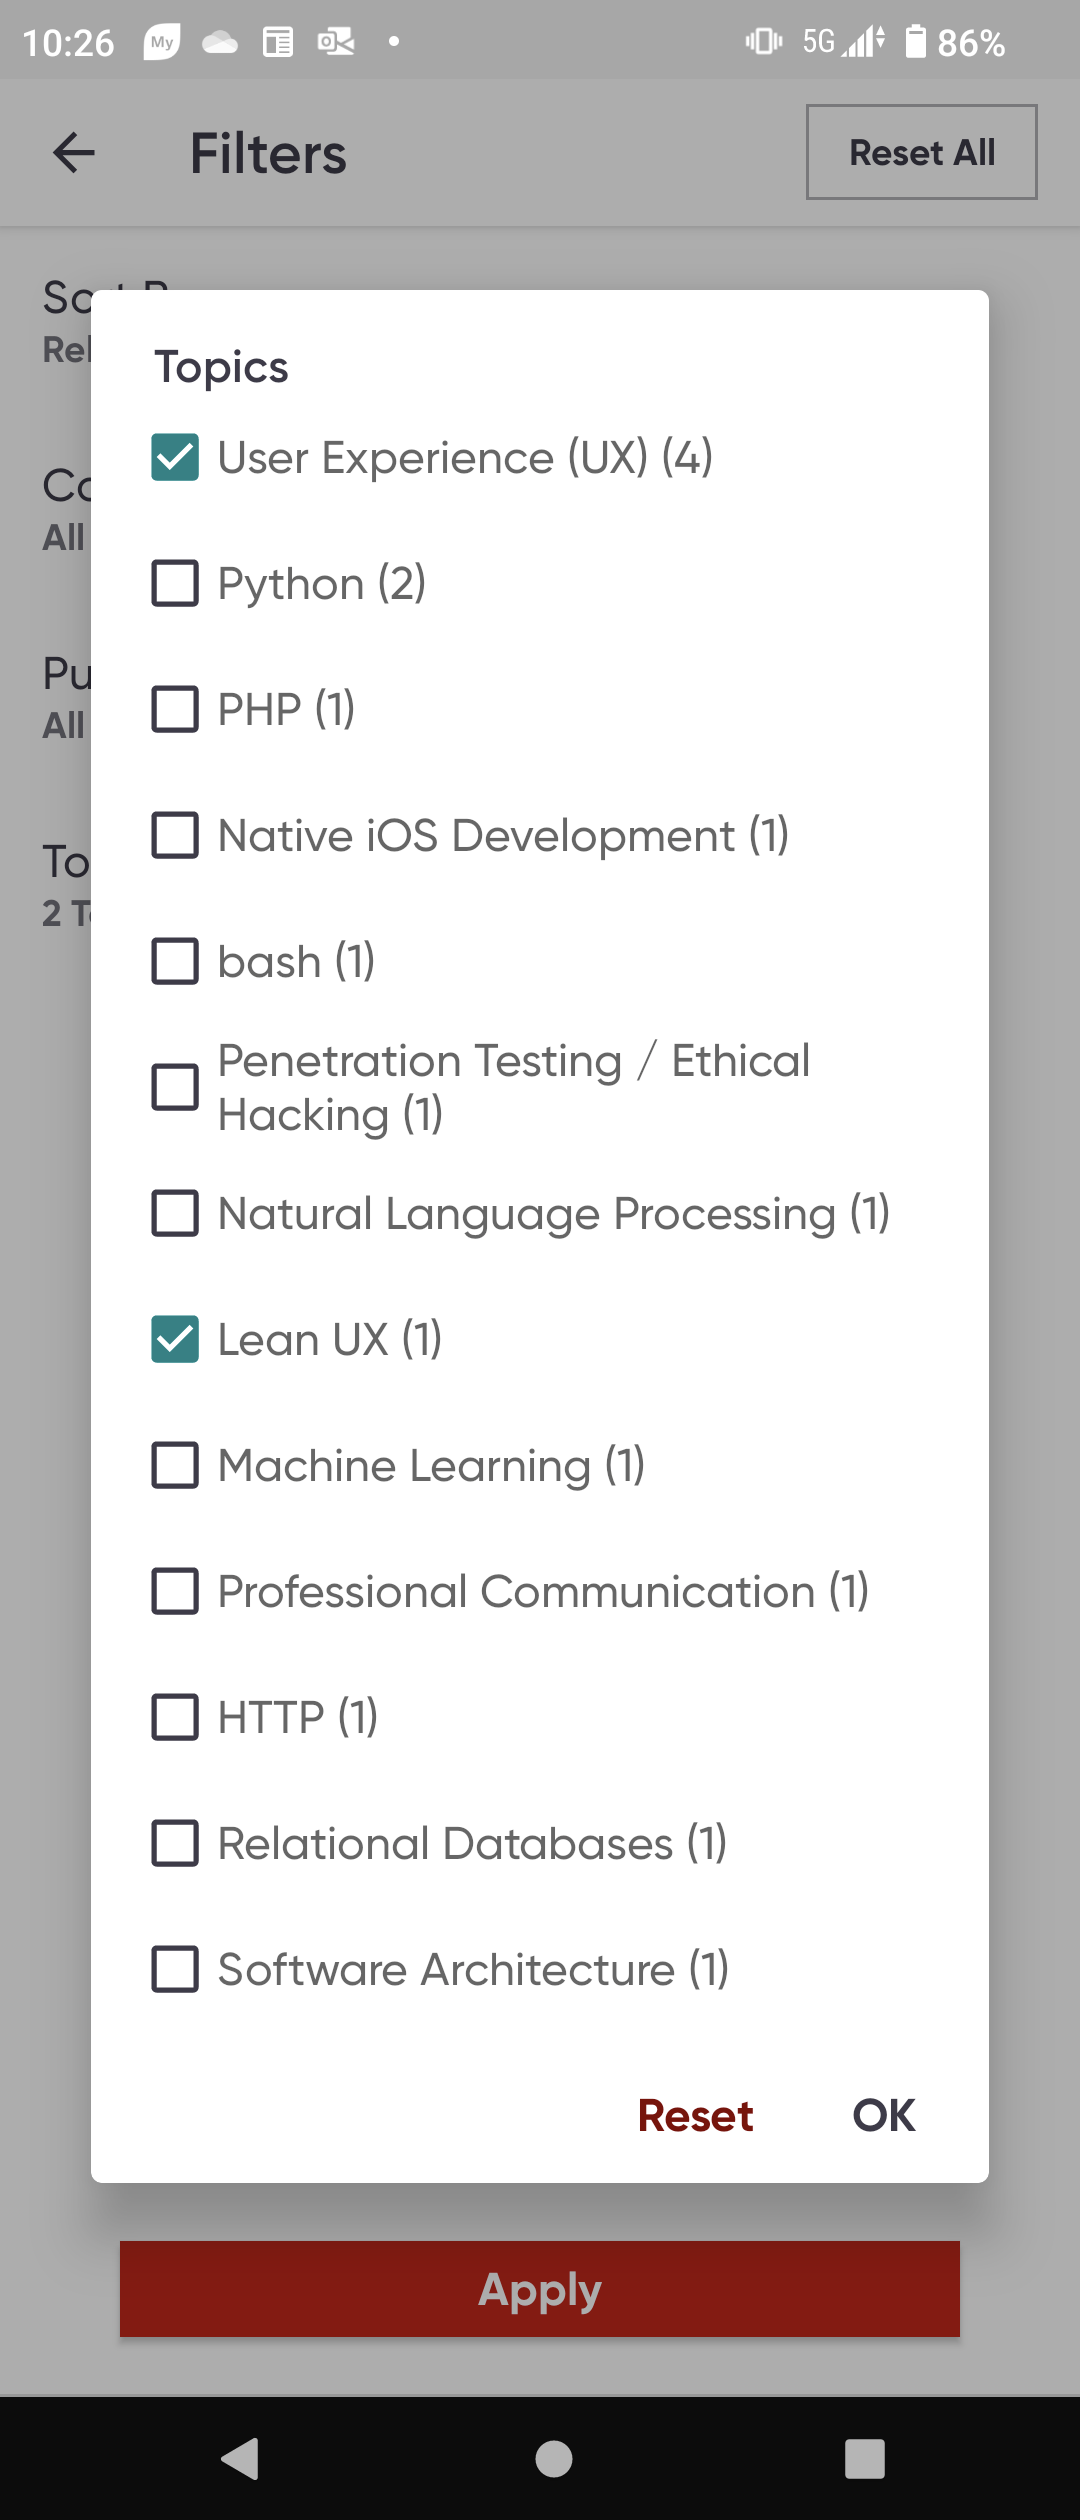Tap the Android home circle button
This screenshot has width=1080, height=2520.
(554, 2458)
